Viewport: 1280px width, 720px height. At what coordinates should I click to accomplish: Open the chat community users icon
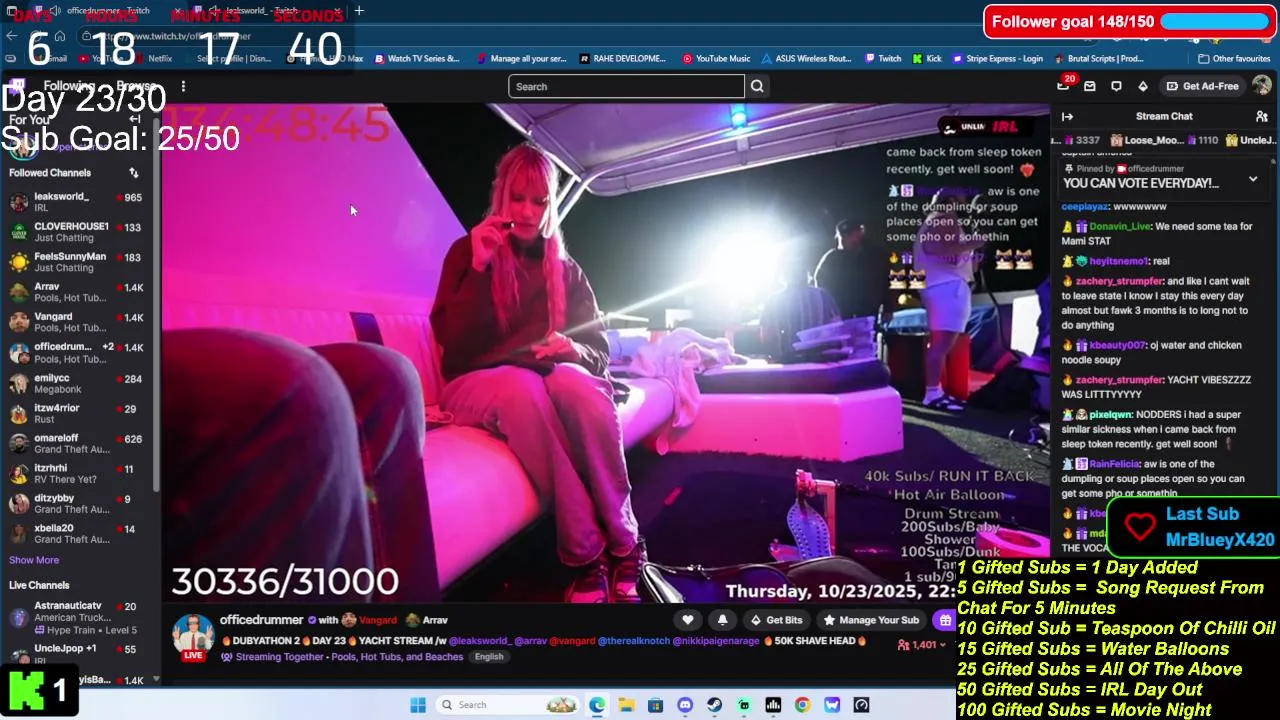pos(1262,116)
